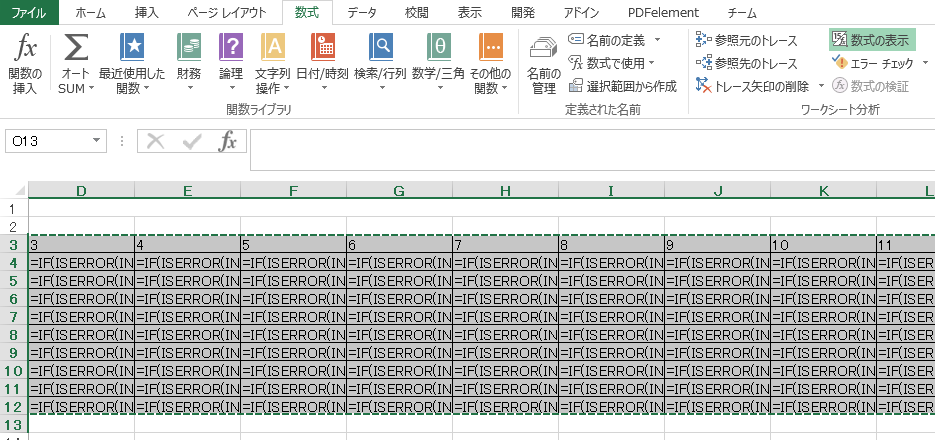Switch to the ページ レイアウト tab
This screenshot has height=440, width=935.
tap(226, 13)
